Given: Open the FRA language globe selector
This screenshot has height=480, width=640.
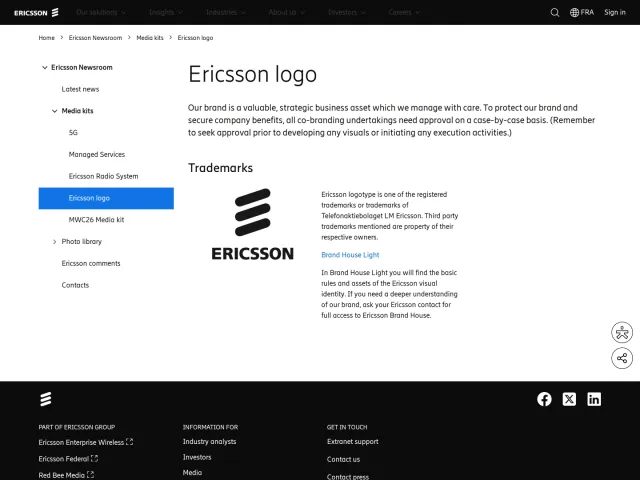Looking at the screenshot, I should click(x=582, y=13).
